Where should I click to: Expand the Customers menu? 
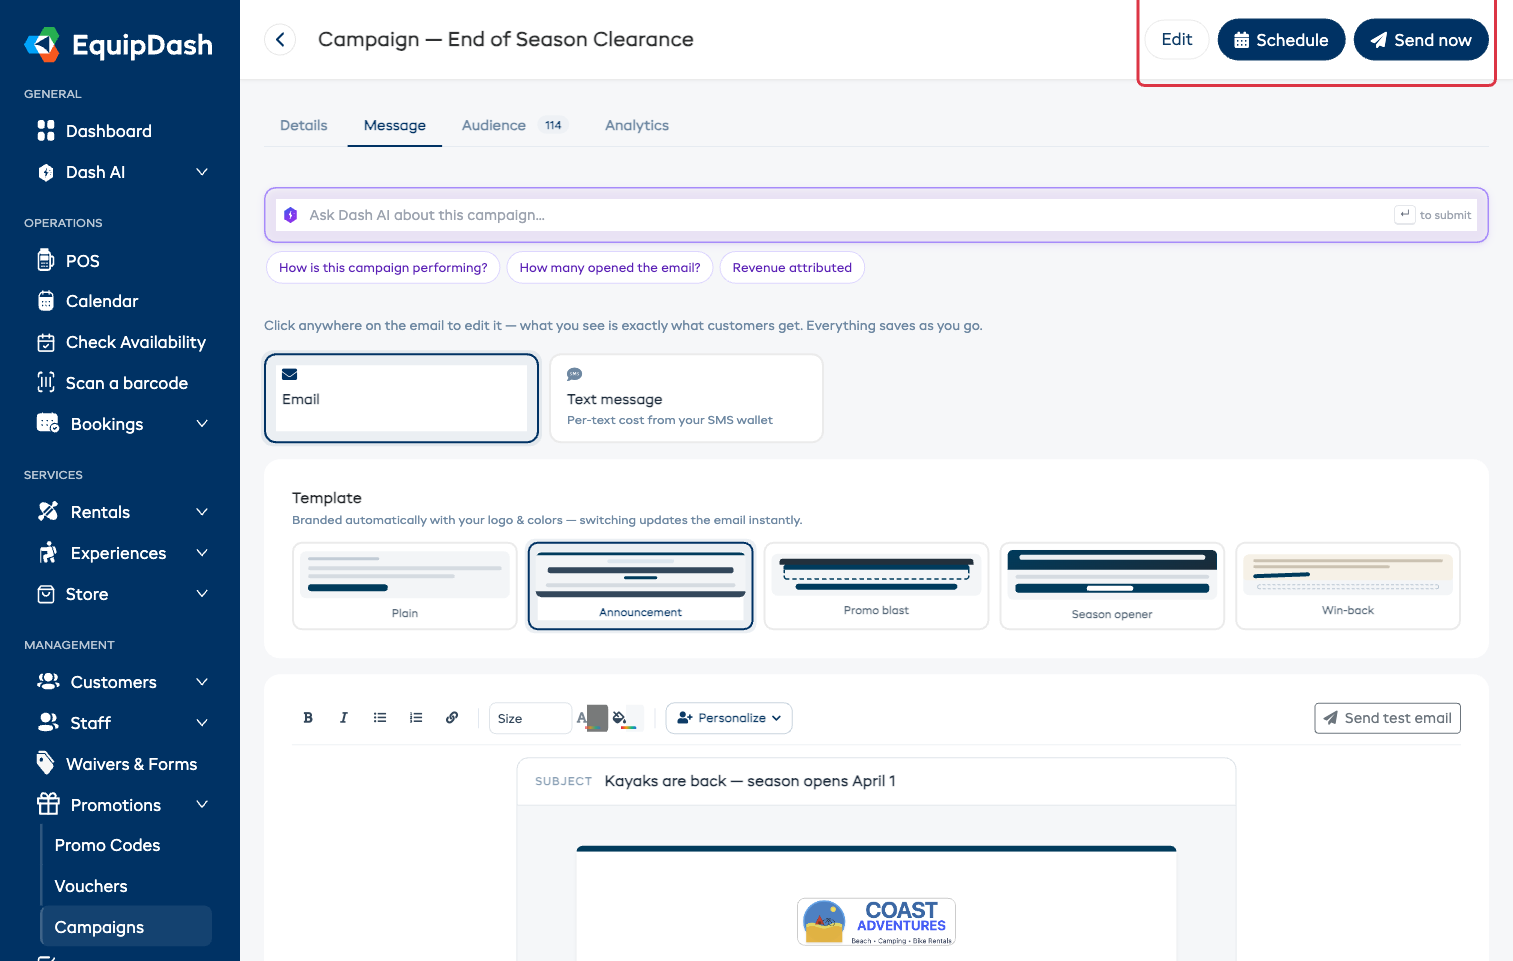click(202, 682)
